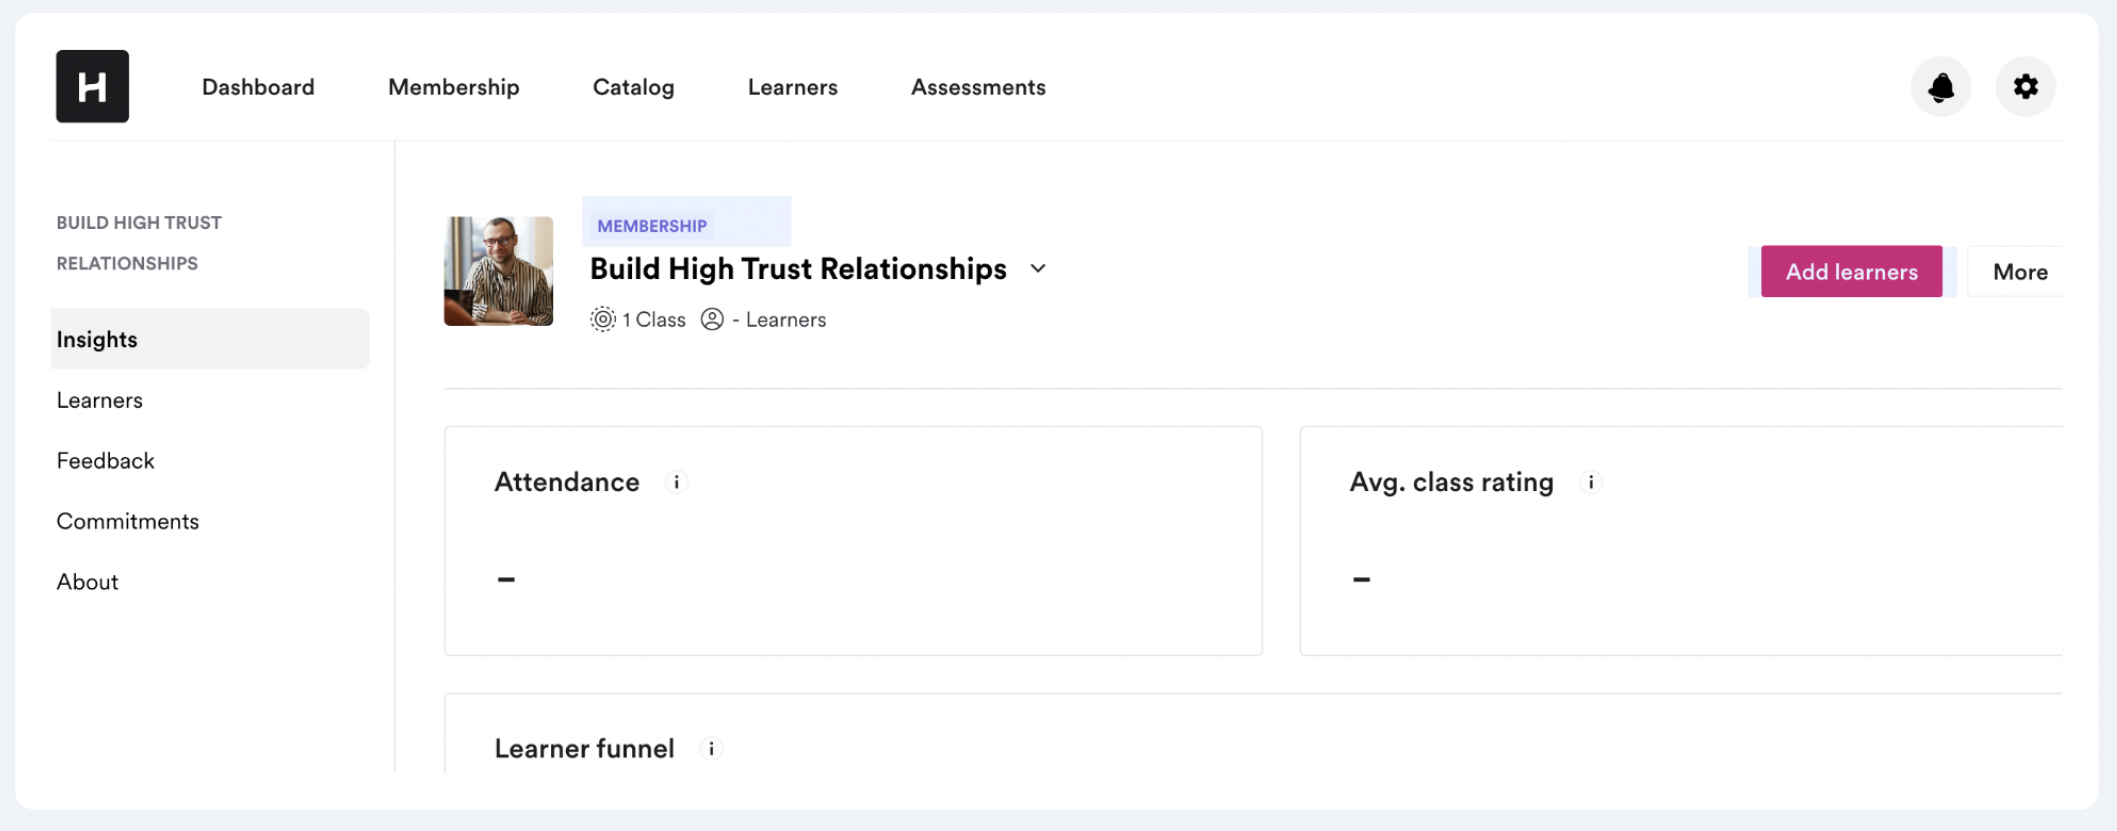This screenshot has height=831, width=2117.
Task: Open settings with the gear icon
Action: [2026, 87]
